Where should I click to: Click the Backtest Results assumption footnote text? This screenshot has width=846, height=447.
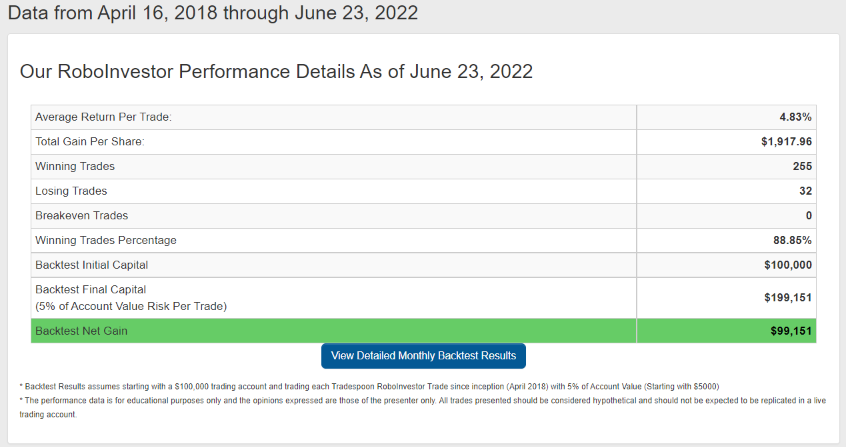click(x=369, y=387)
